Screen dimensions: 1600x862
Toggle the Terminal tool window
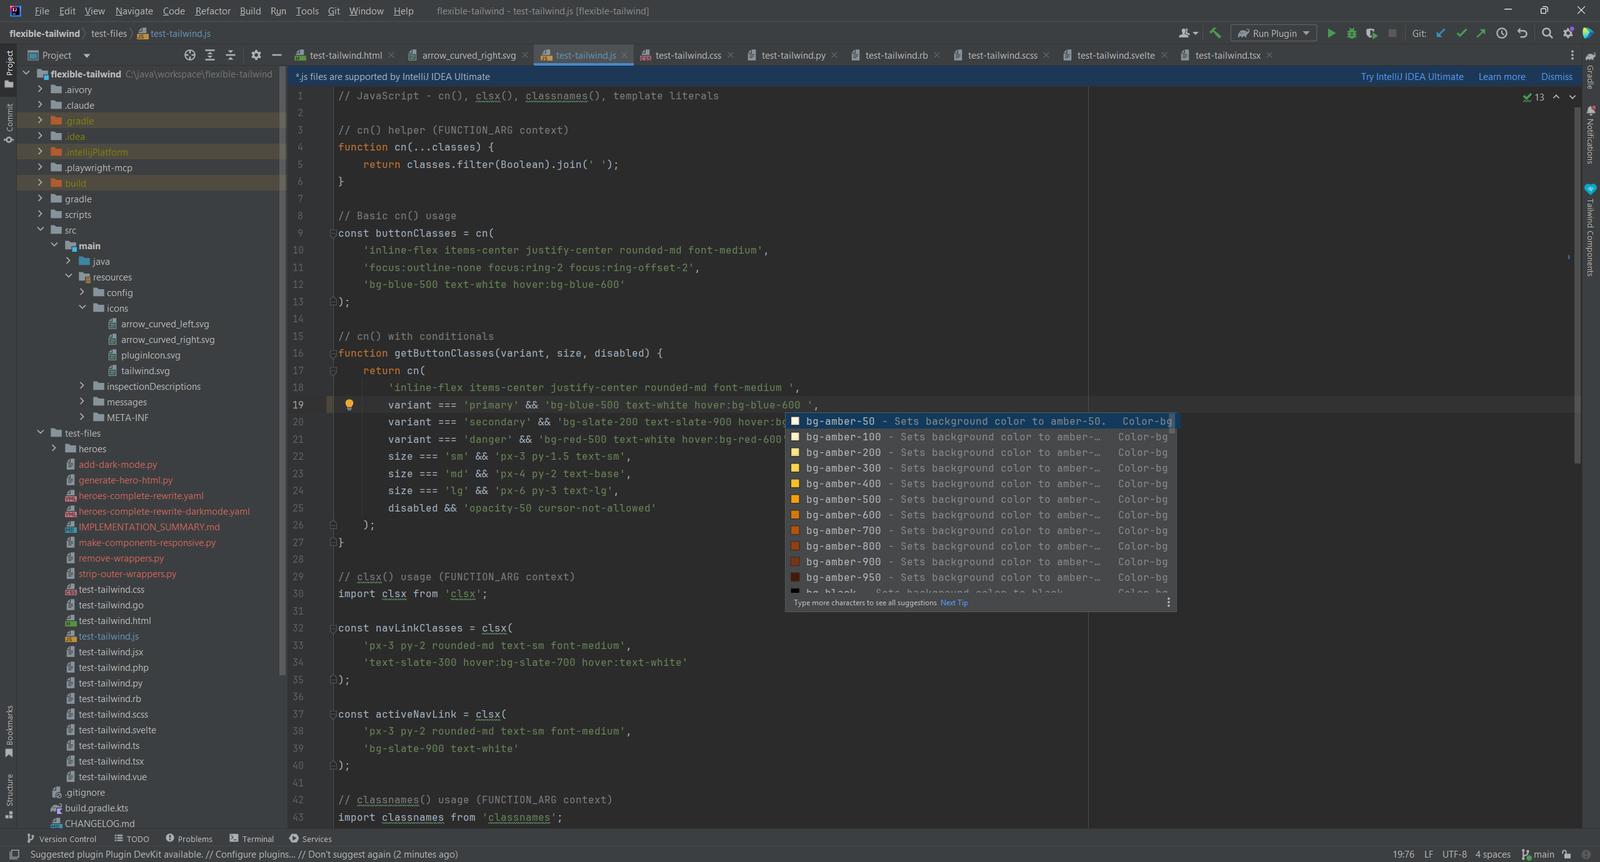(251, 839)
